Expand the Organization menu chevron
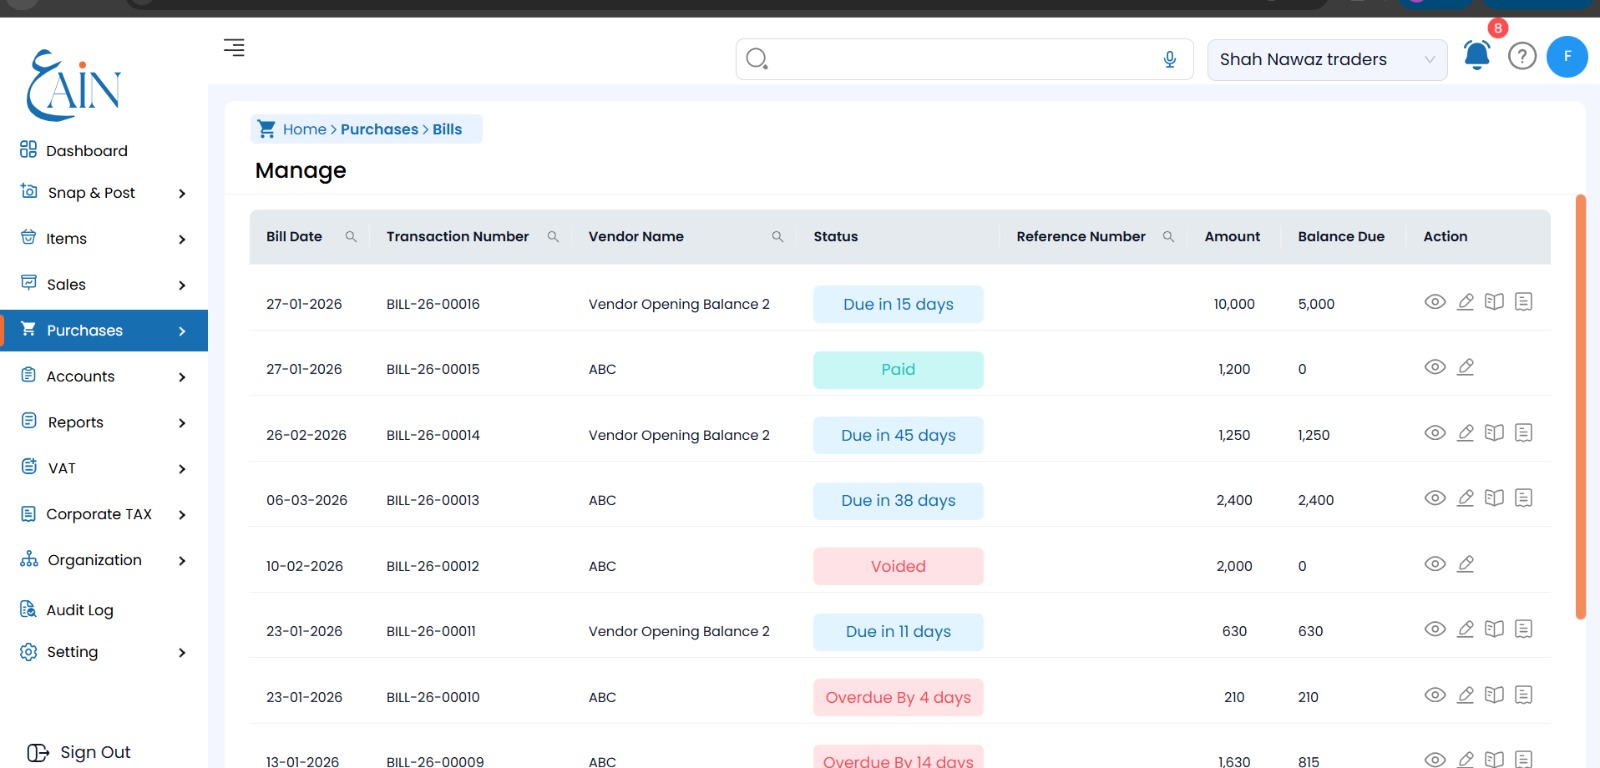Viewport: 1600px width, 768px height. click(182, 561)
